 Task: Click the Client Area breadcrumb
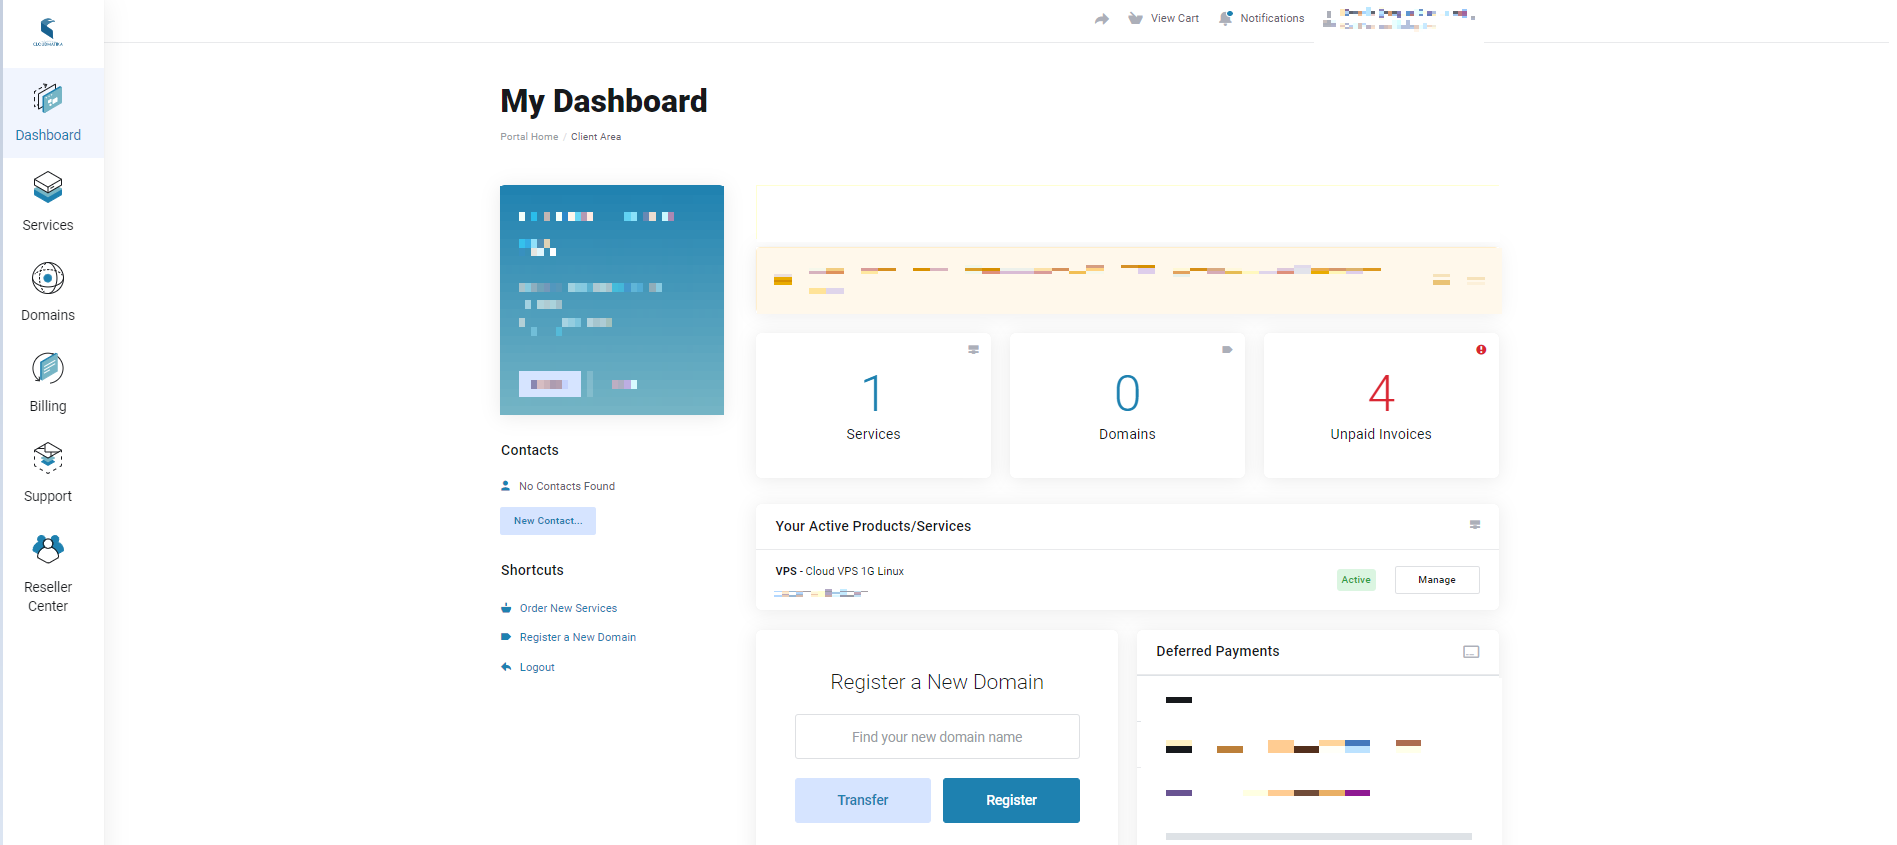(x=596, y=137)
